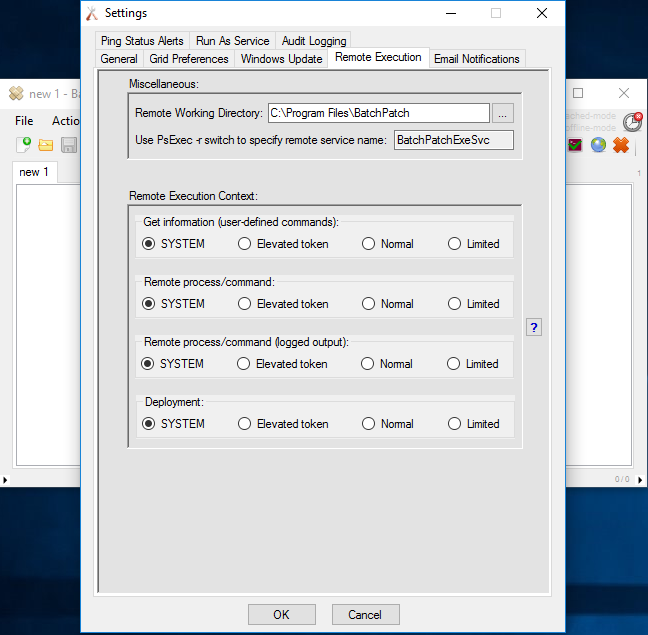Switch to the Ping Status Alerts tab
The width and height of the screenshot is (648, 635).
[142, 41]
